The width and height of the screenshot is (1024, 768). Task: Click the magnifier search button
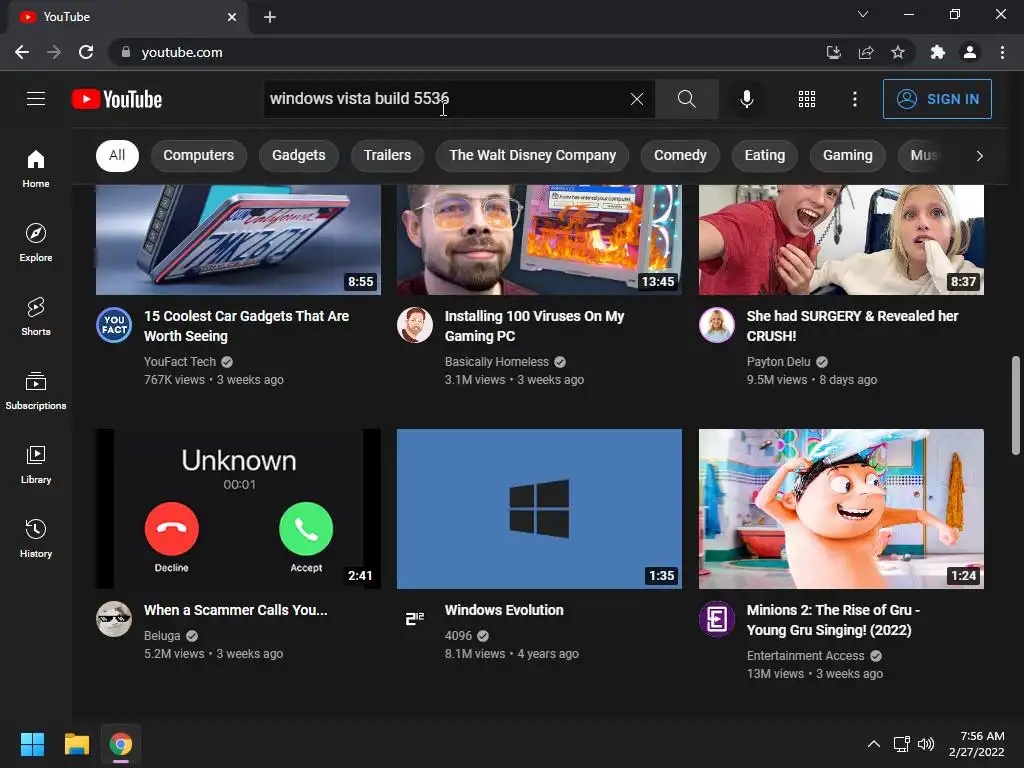click(x=686, y=99)
